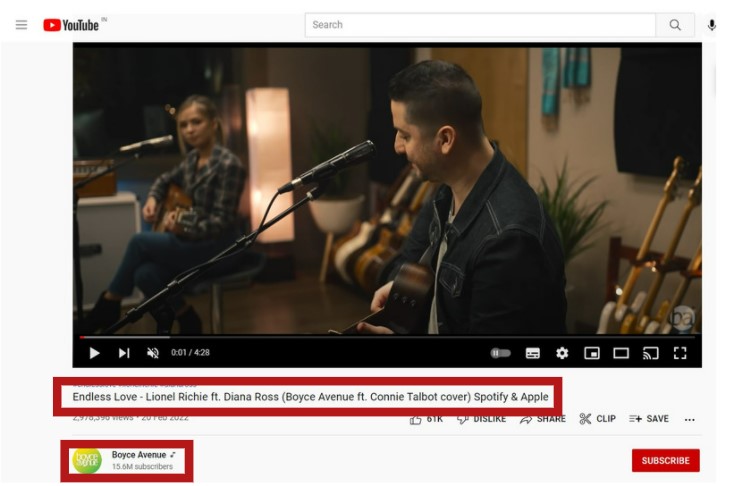Play the video

click(x=94, y=353)
